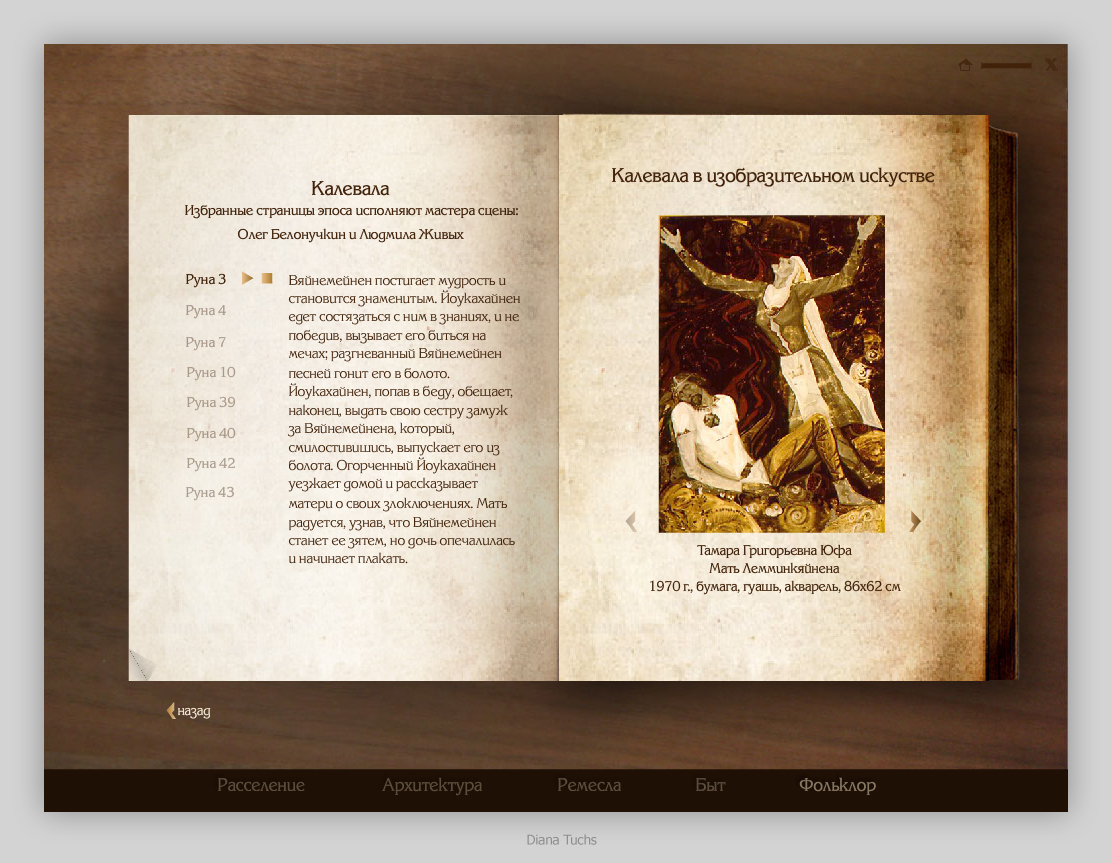Click the Diana Tuchs credit text
1112x863 pixels.
pos(562,840)
